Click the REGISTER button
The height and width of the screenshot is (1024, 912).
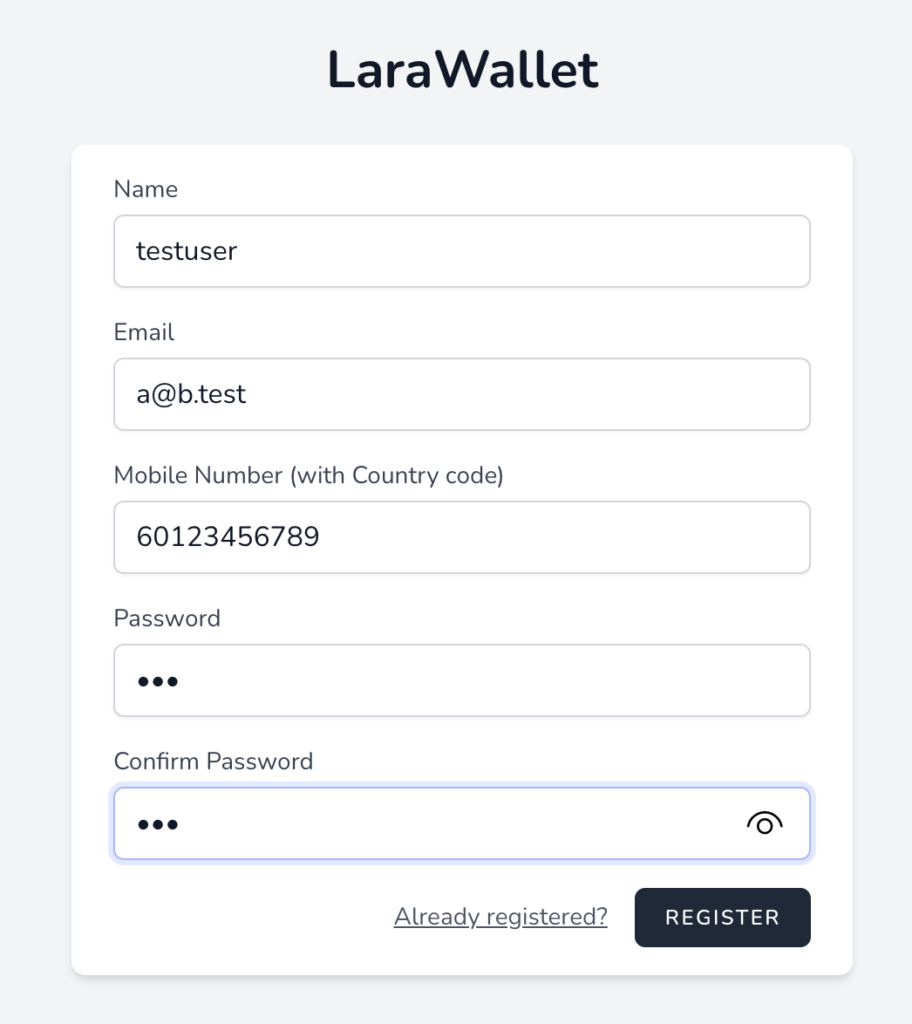722,917
